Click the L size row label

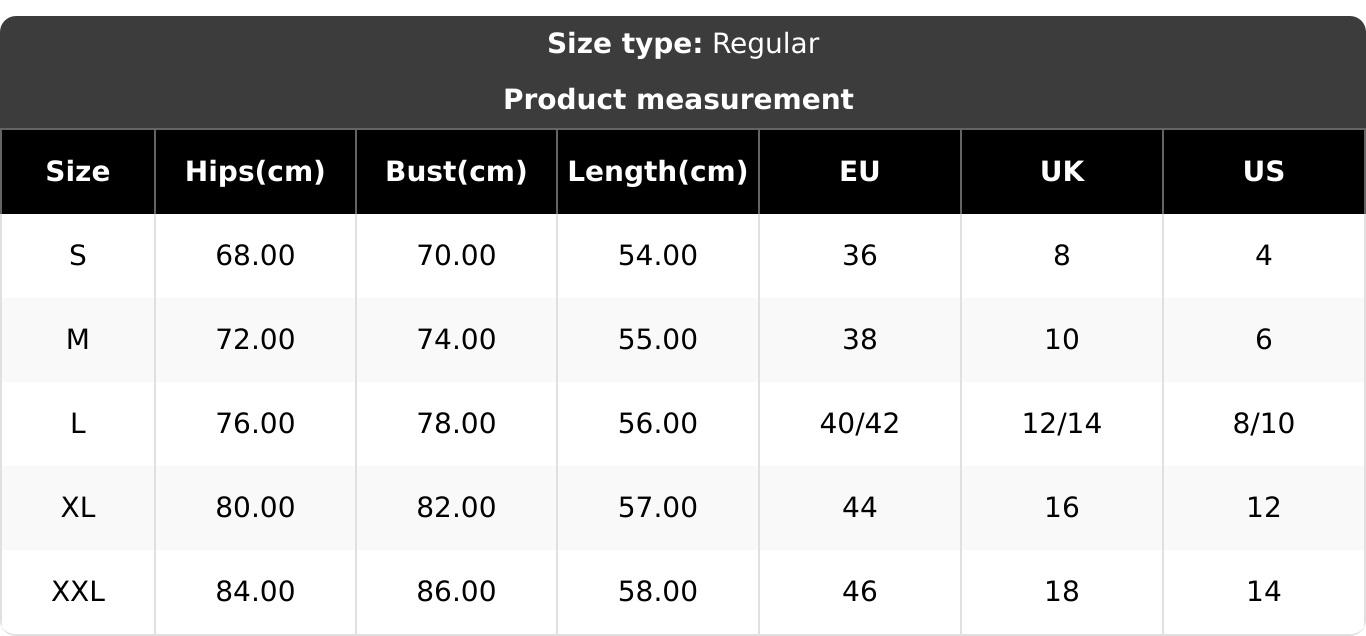78,424
